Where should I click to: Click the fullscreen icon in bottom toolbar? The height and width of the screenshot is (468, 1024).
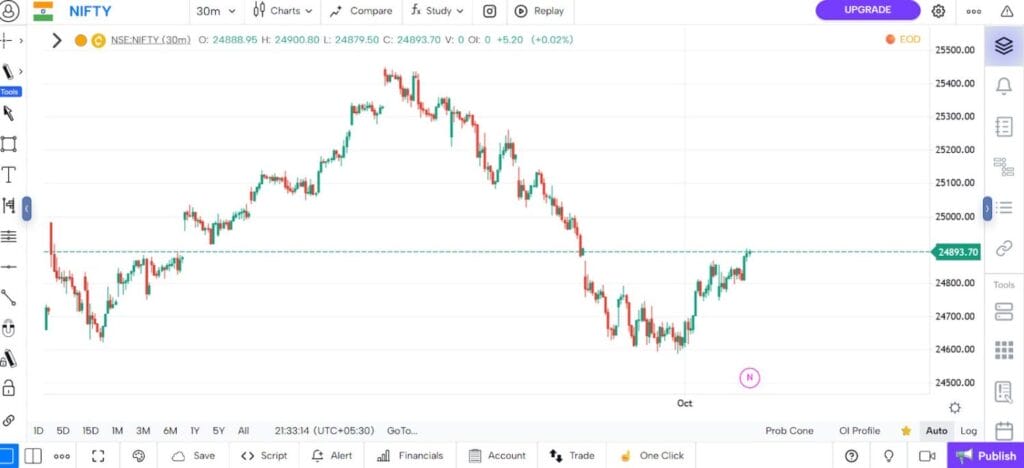(x=98, y=455)
